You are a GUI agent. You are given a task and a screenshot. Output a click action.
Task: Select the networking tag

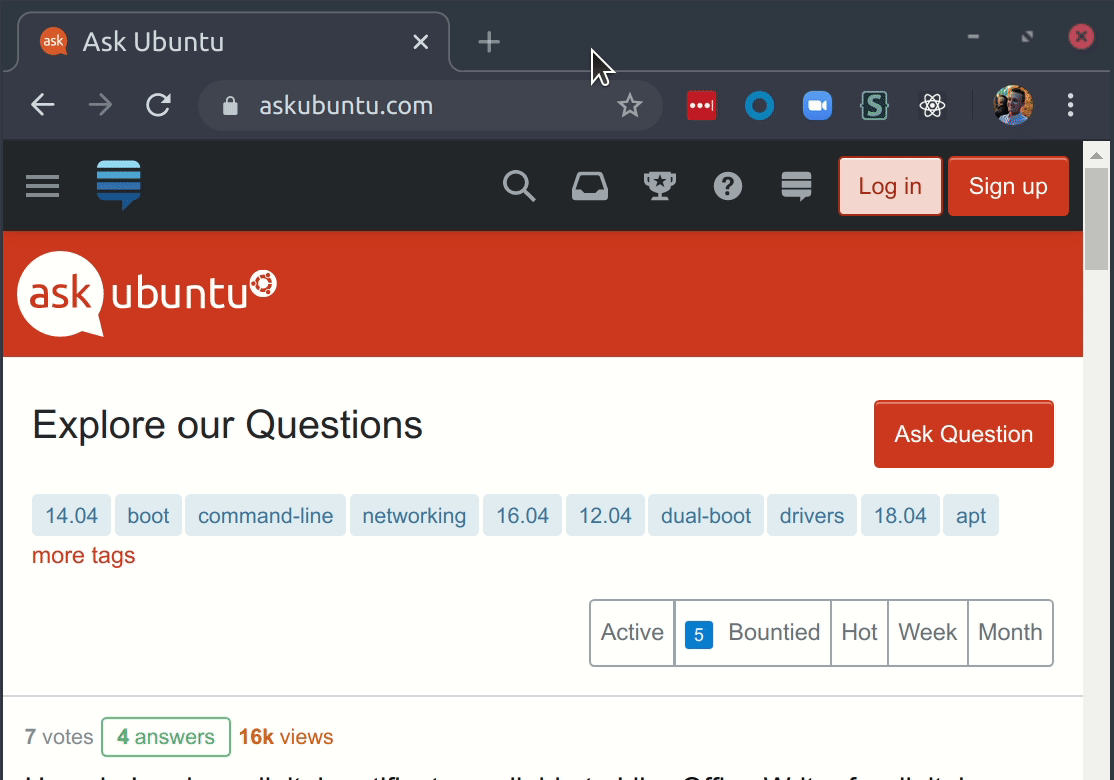click(414, 515)
